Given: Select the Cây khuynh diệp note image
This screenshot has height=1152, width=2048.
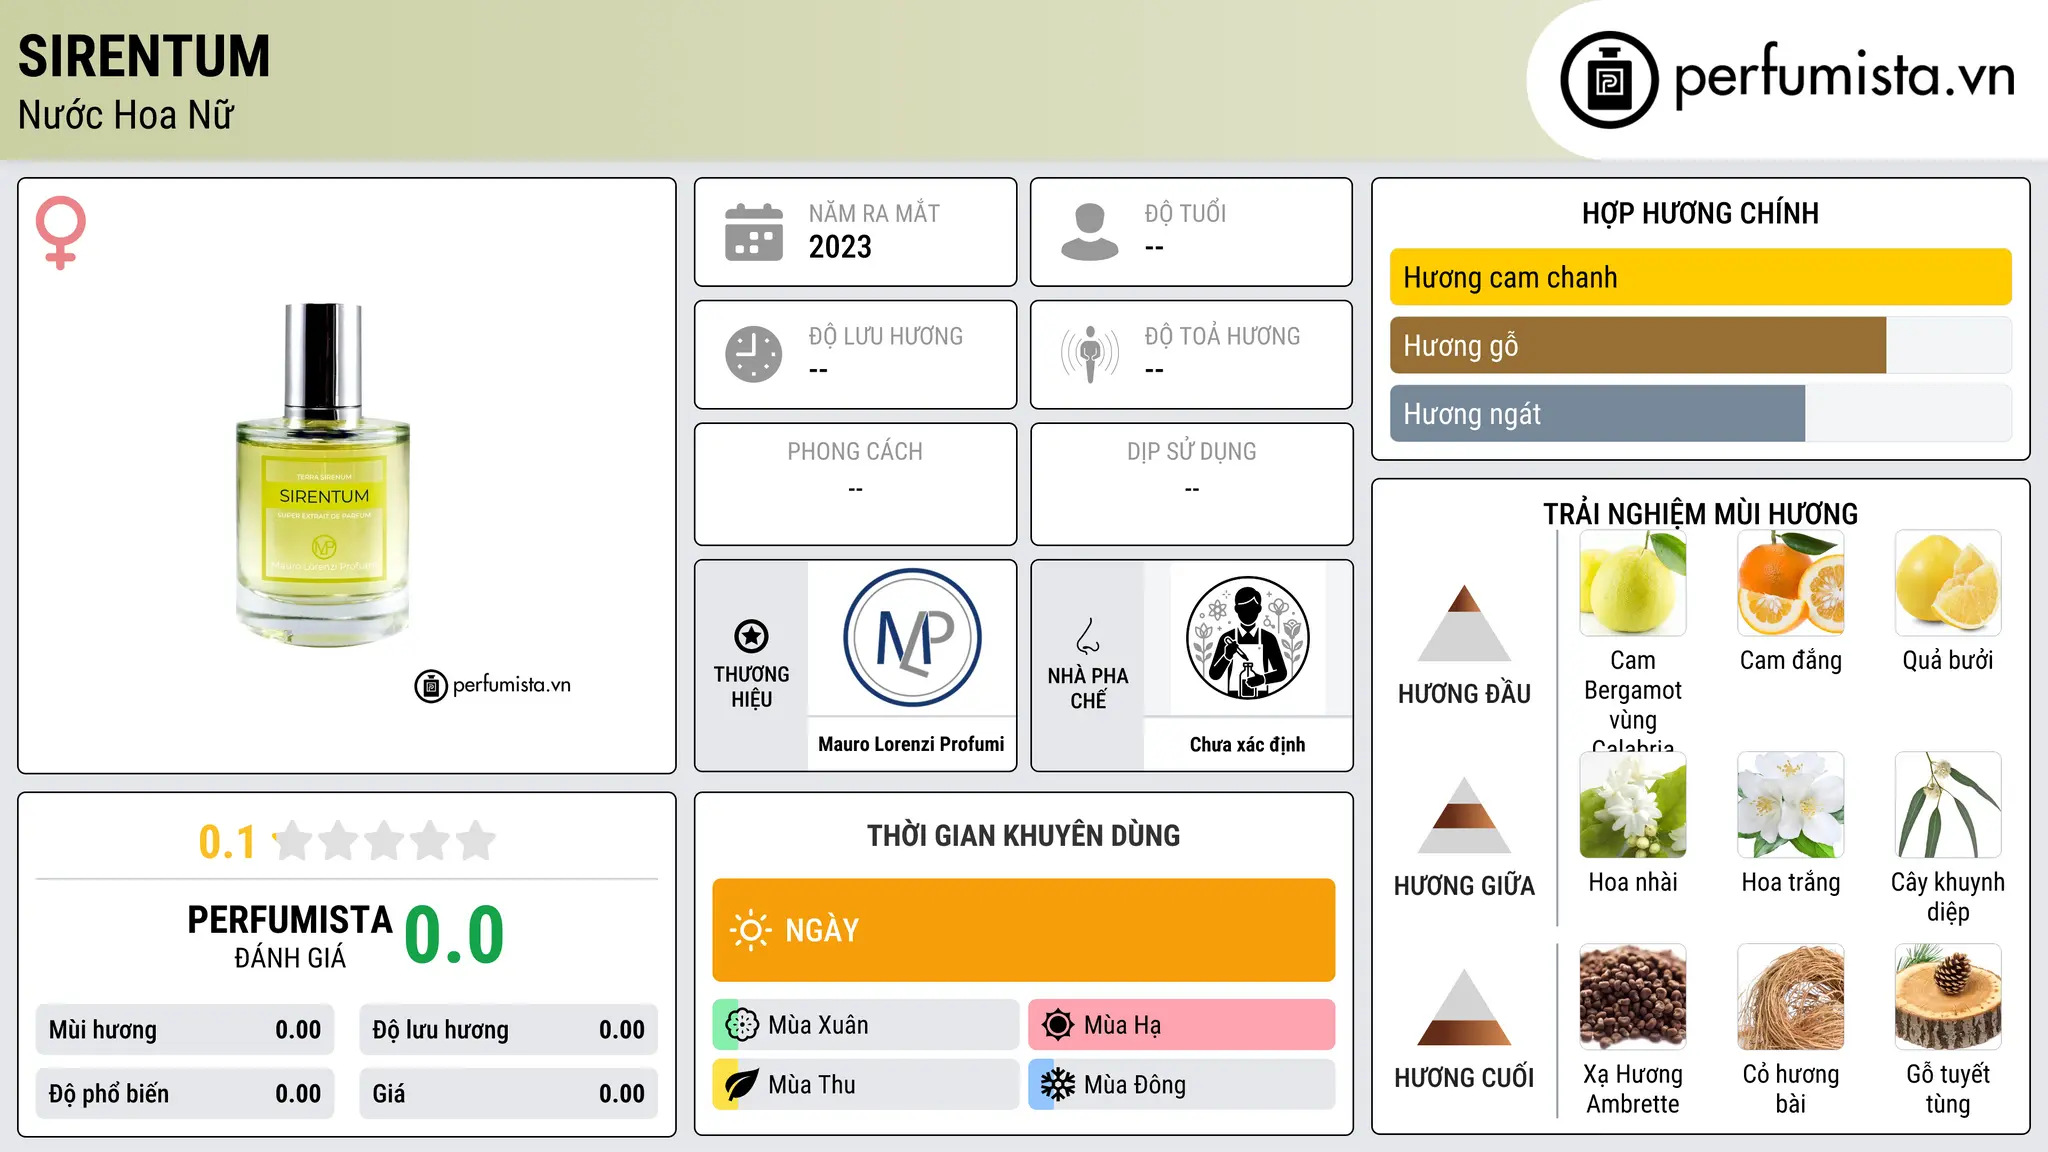Looking at the screenshot, I should pos(1948,805).
